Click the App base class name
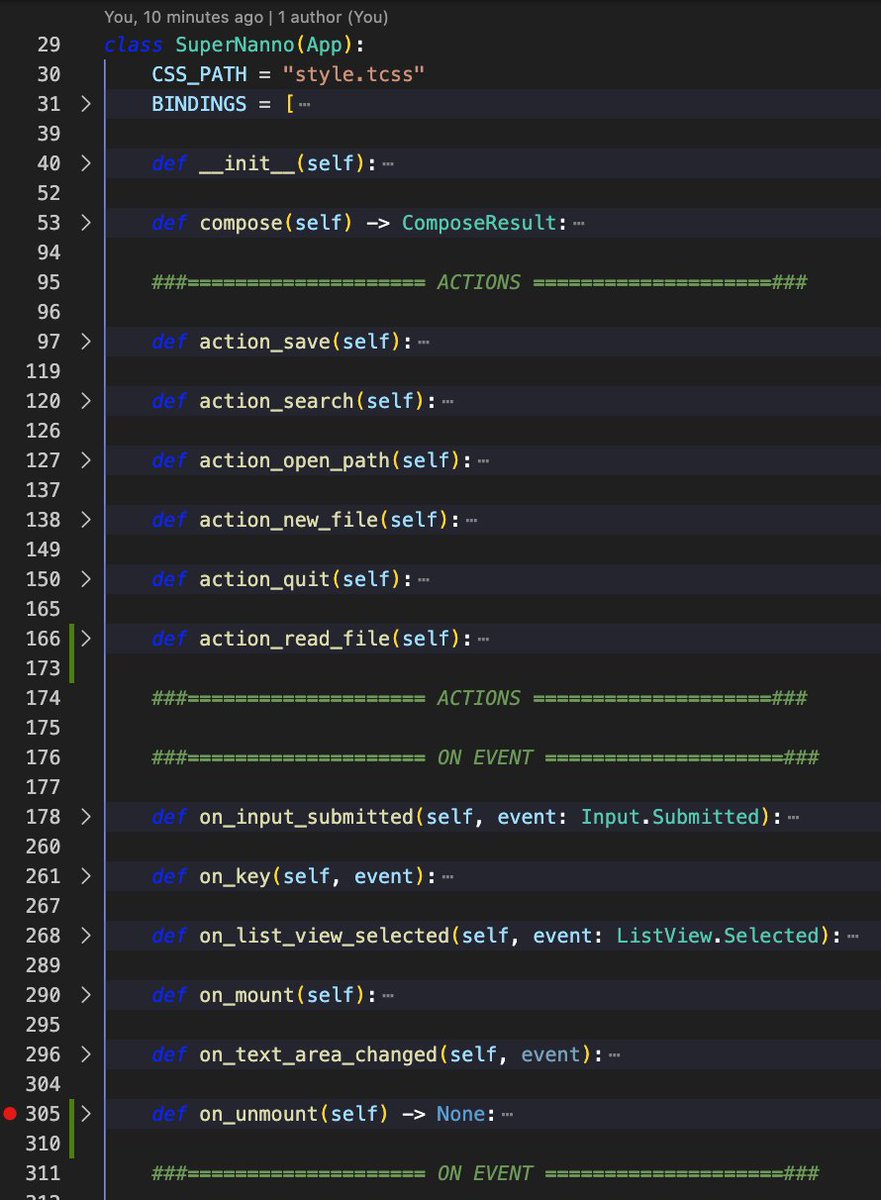Viewport: 881px width, 1200px height. point(325,45)
